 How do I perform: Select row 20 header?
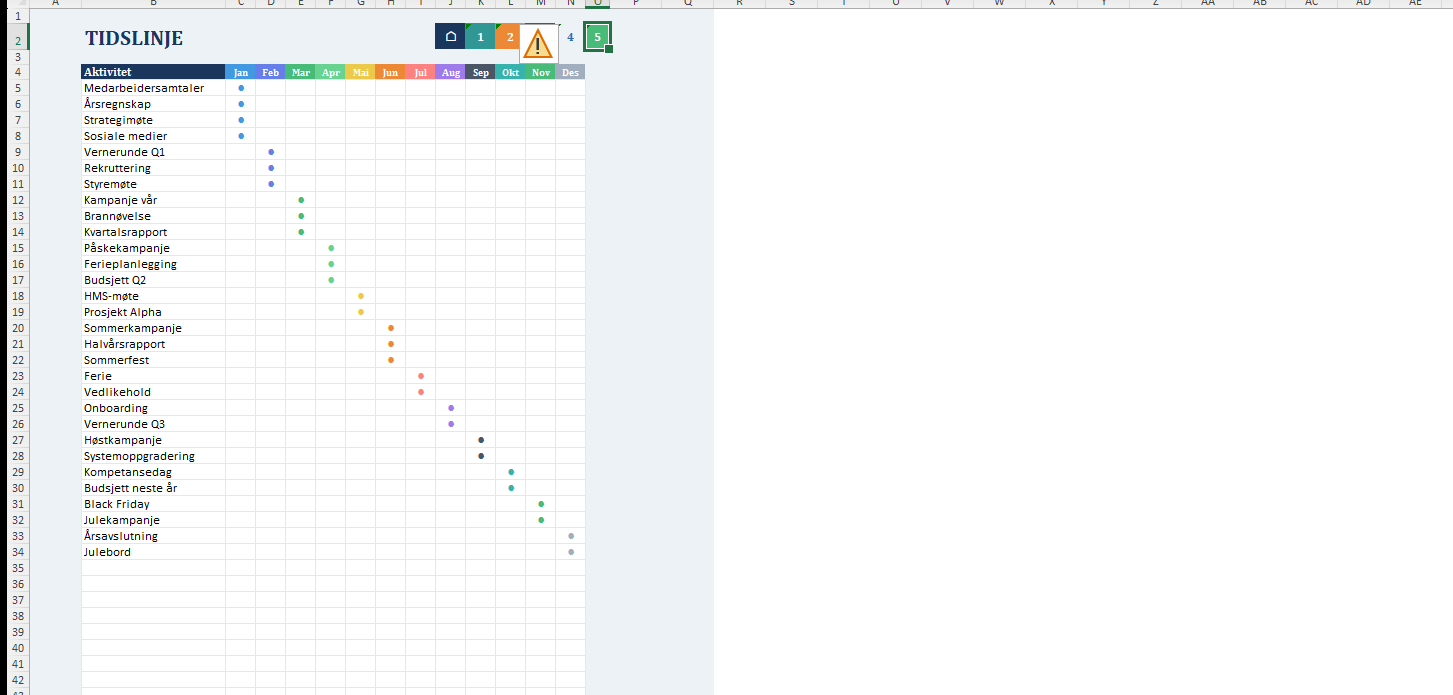tap(16, 328)
